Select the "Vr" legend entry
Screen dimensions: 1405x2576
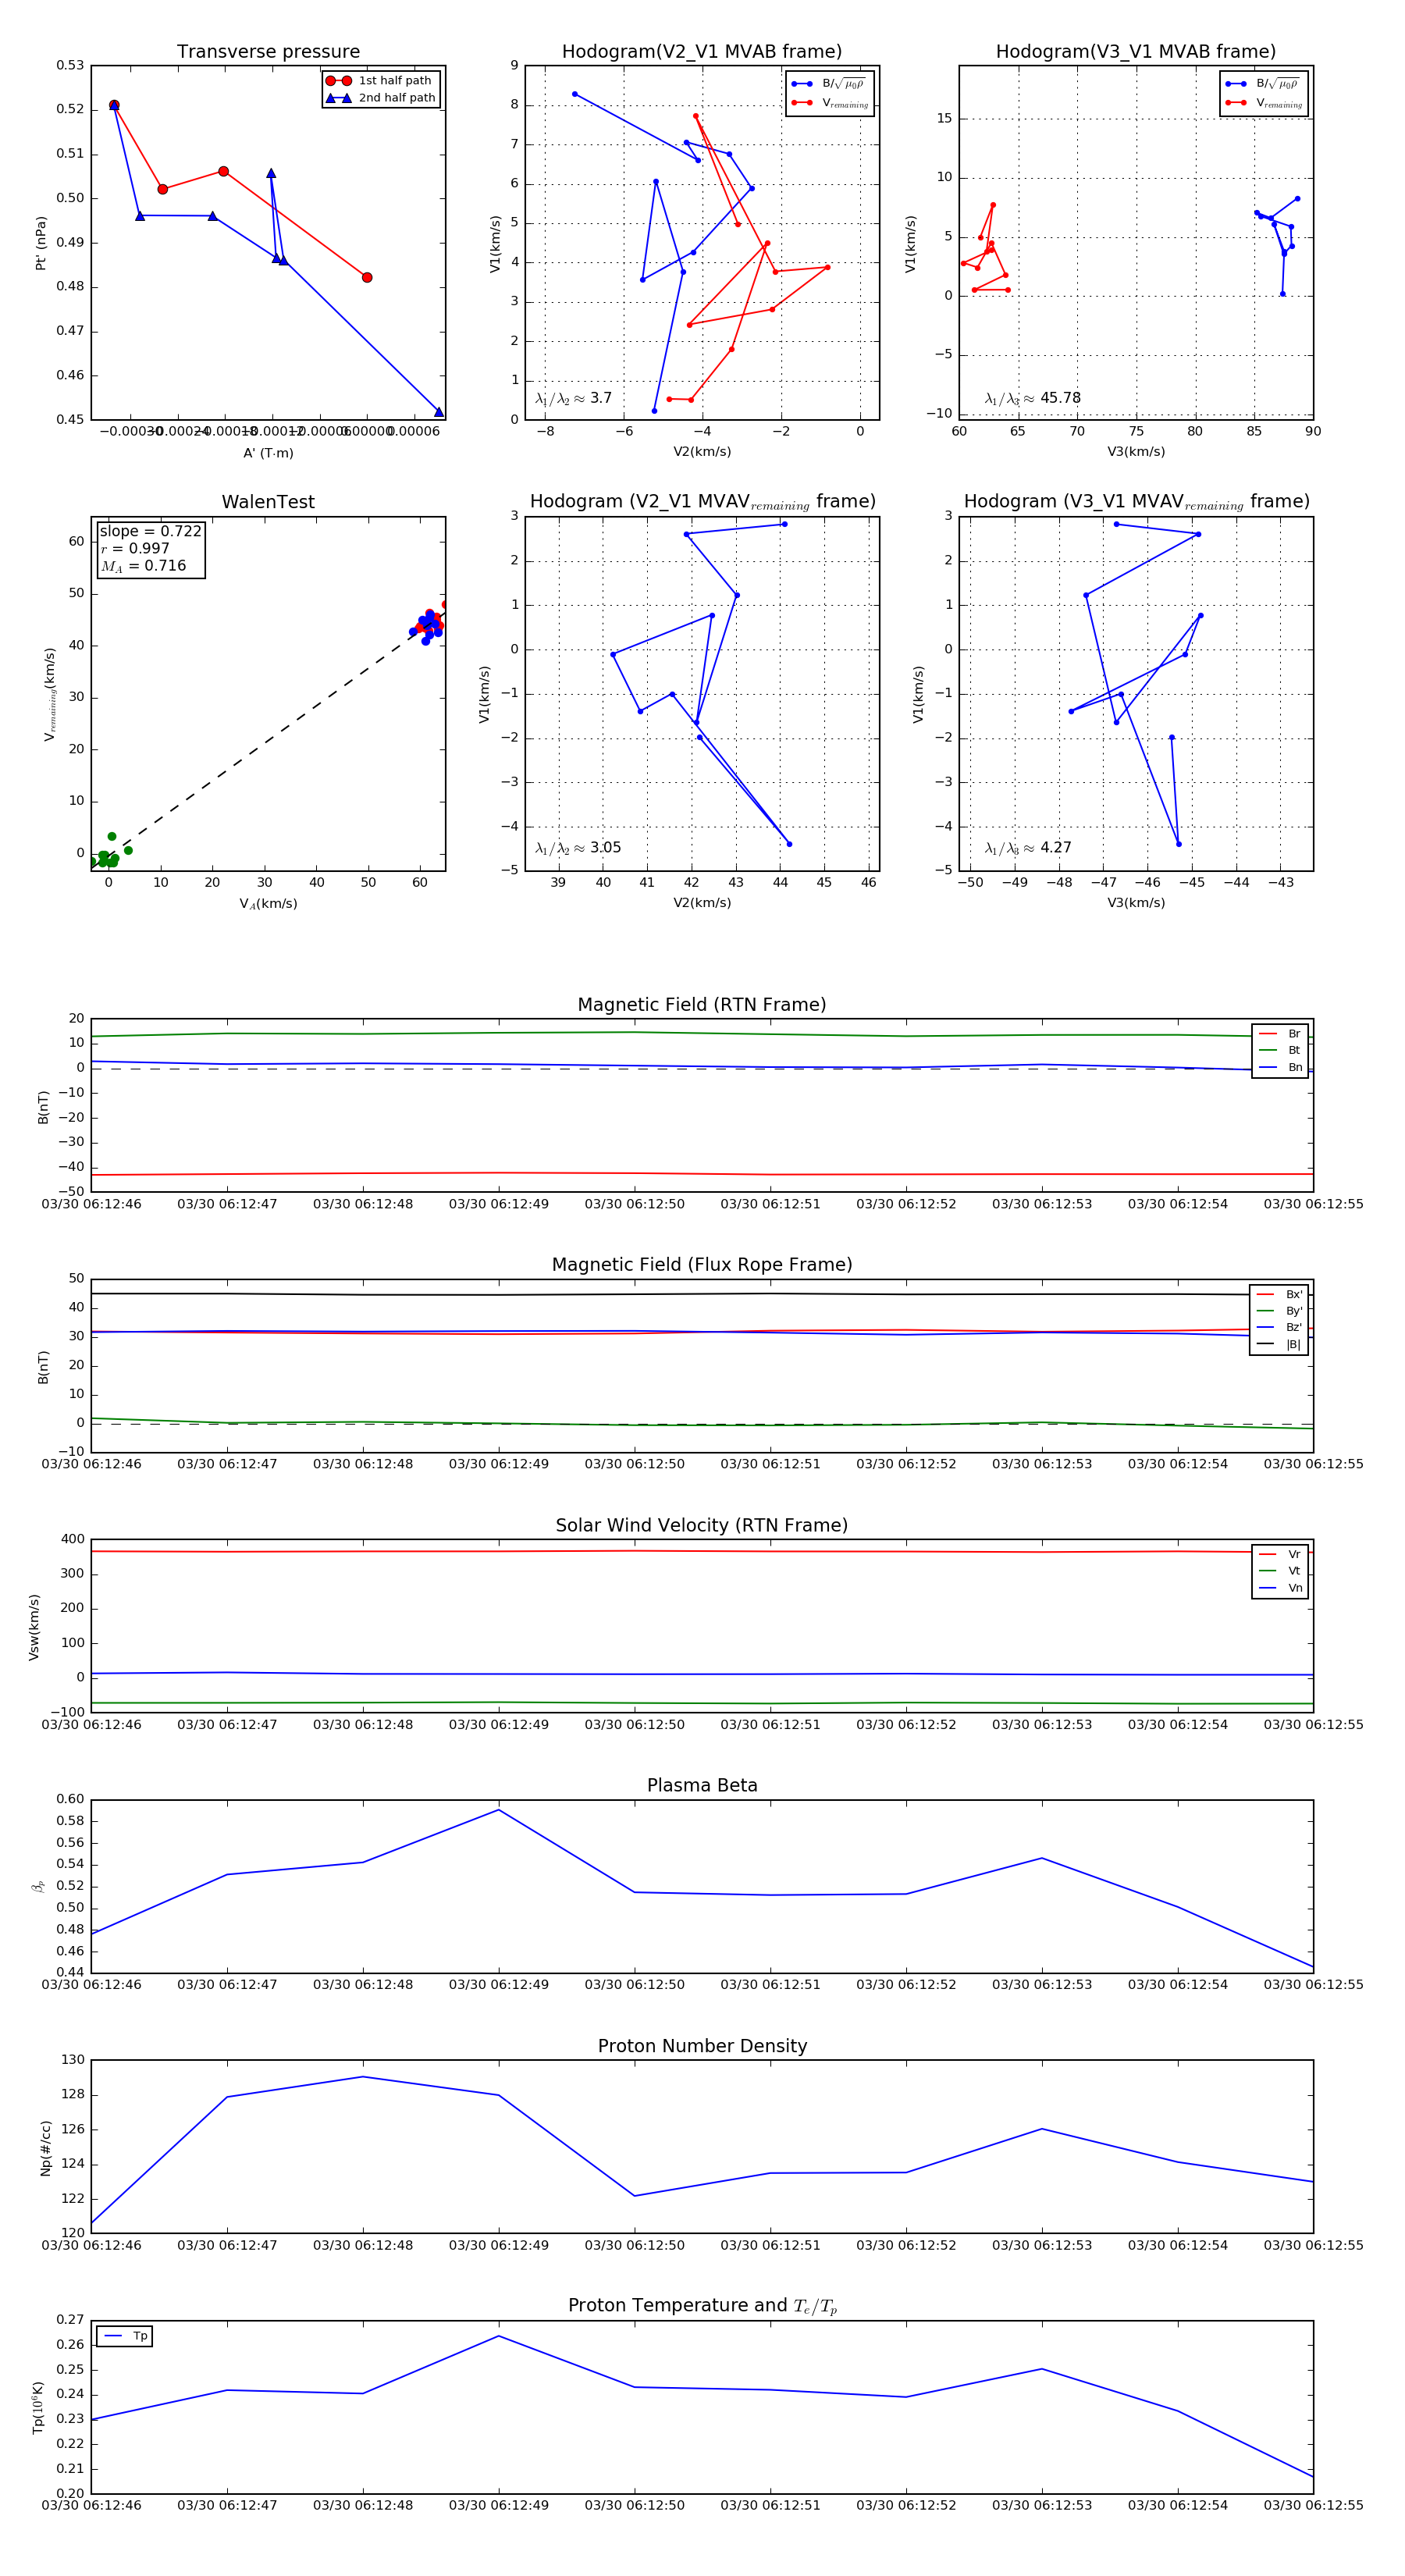click(x=1280, y=1554)
